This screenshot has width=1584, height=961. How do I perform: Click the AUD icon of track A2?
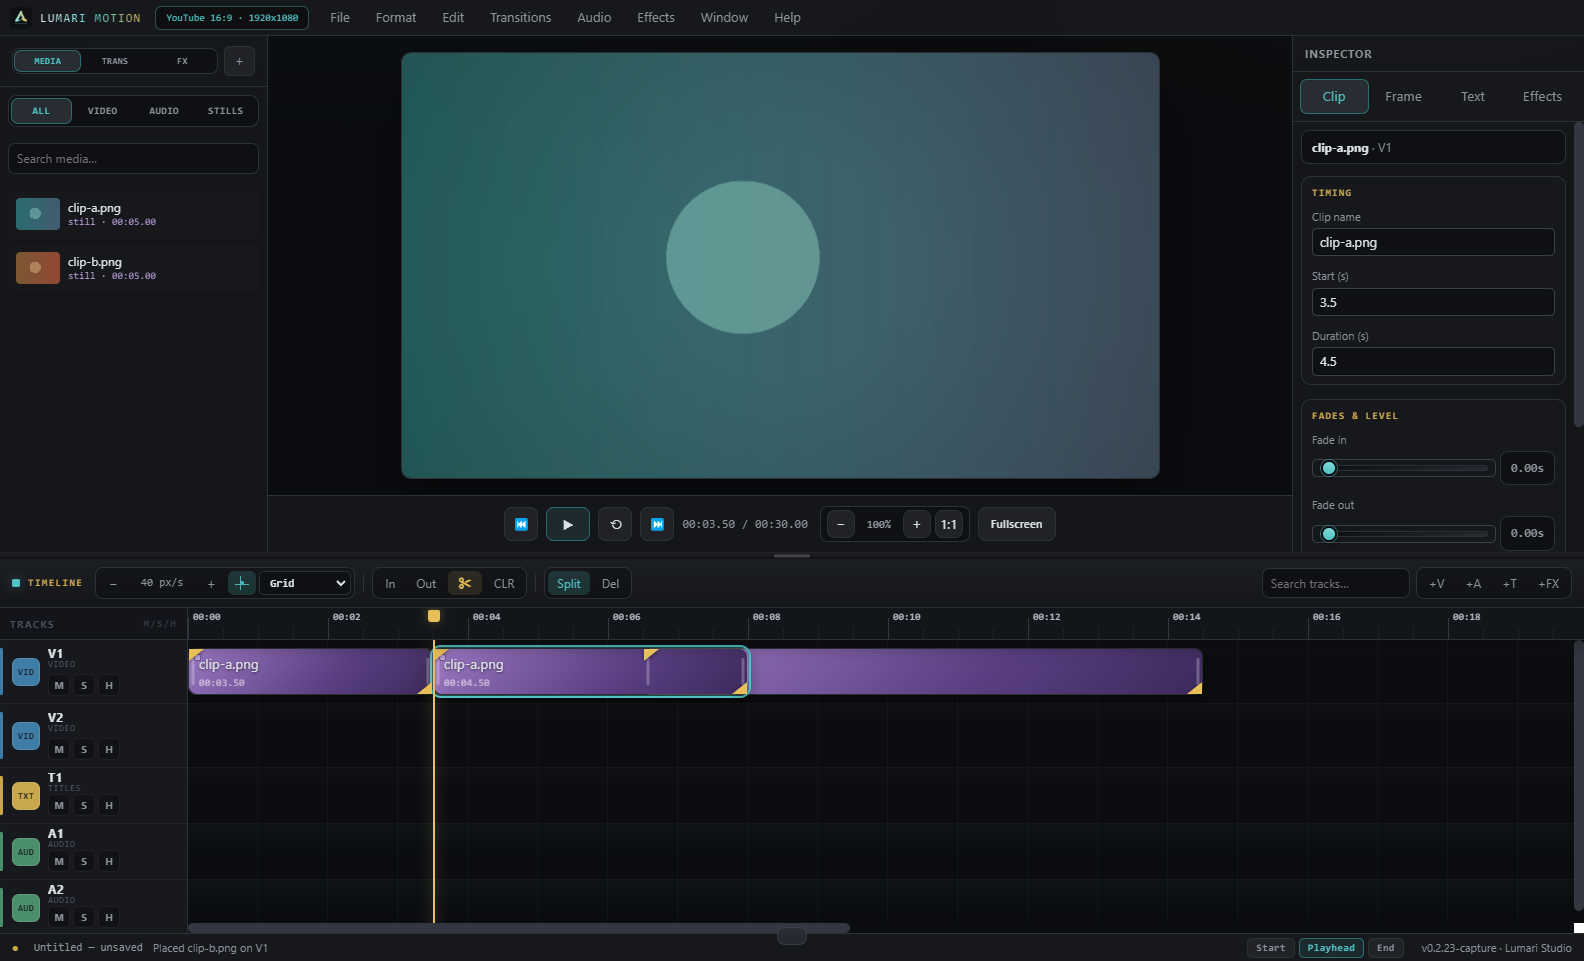26,908
